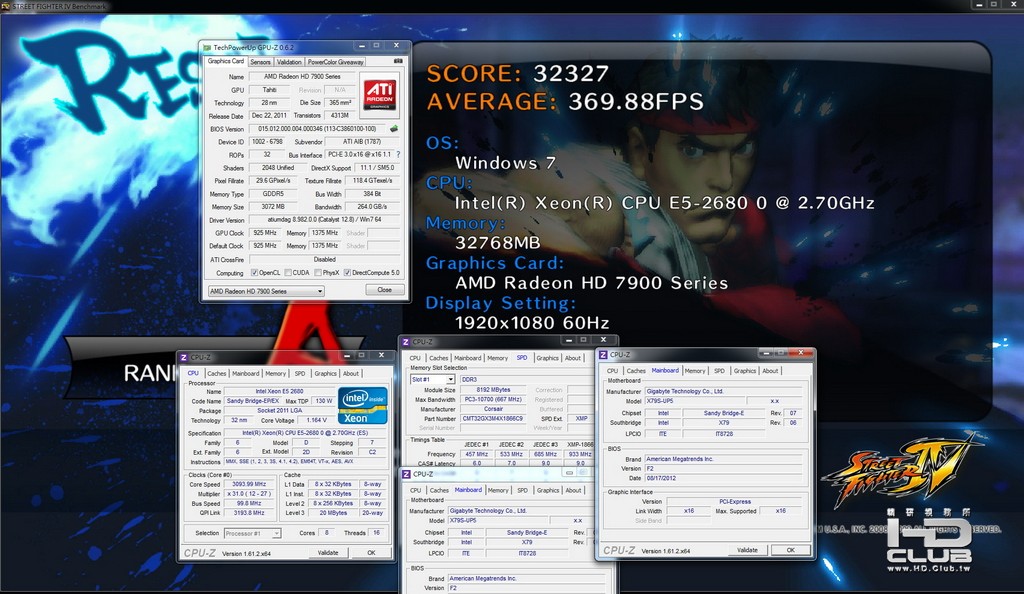The width and height of the screenshot is (1024, 594).
Task: Click the Part Number CMT32GX3M4X1866C9
Action: pos(492,418)
